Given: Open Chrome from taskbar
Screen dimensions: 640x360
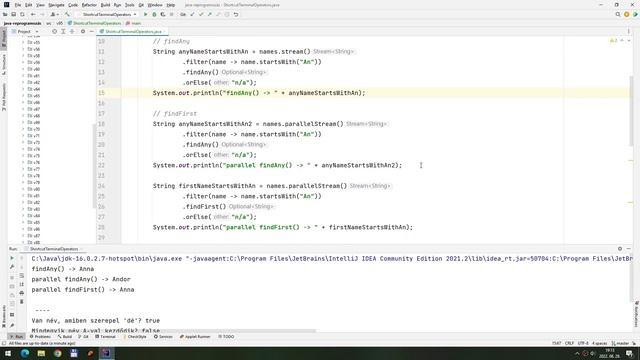Looking at the screenshot, I should (58, 353).
